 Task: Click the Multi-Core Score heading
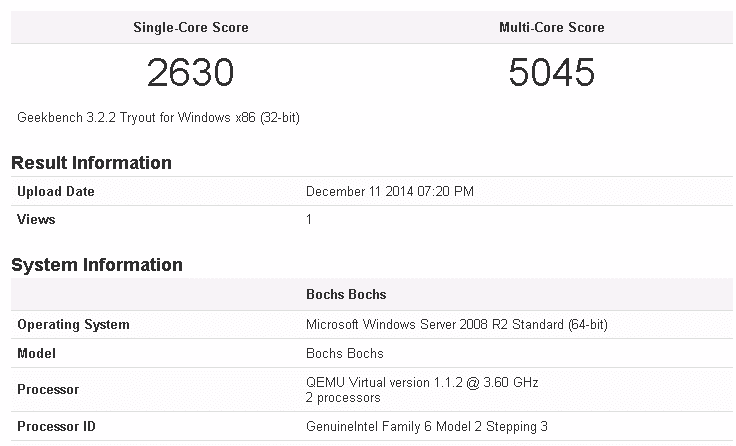click(x=551, y=27)
